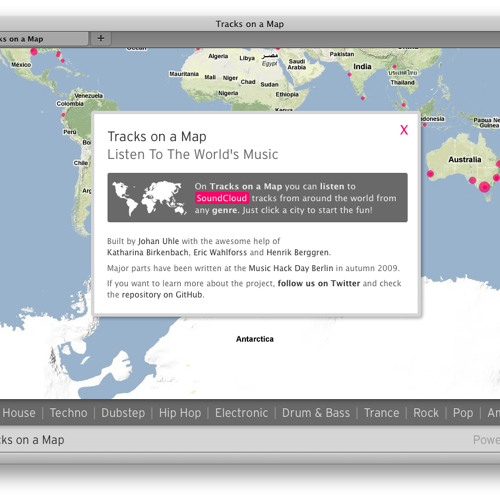Click the Tracks on a Map footer title

(x=32, y=440)
